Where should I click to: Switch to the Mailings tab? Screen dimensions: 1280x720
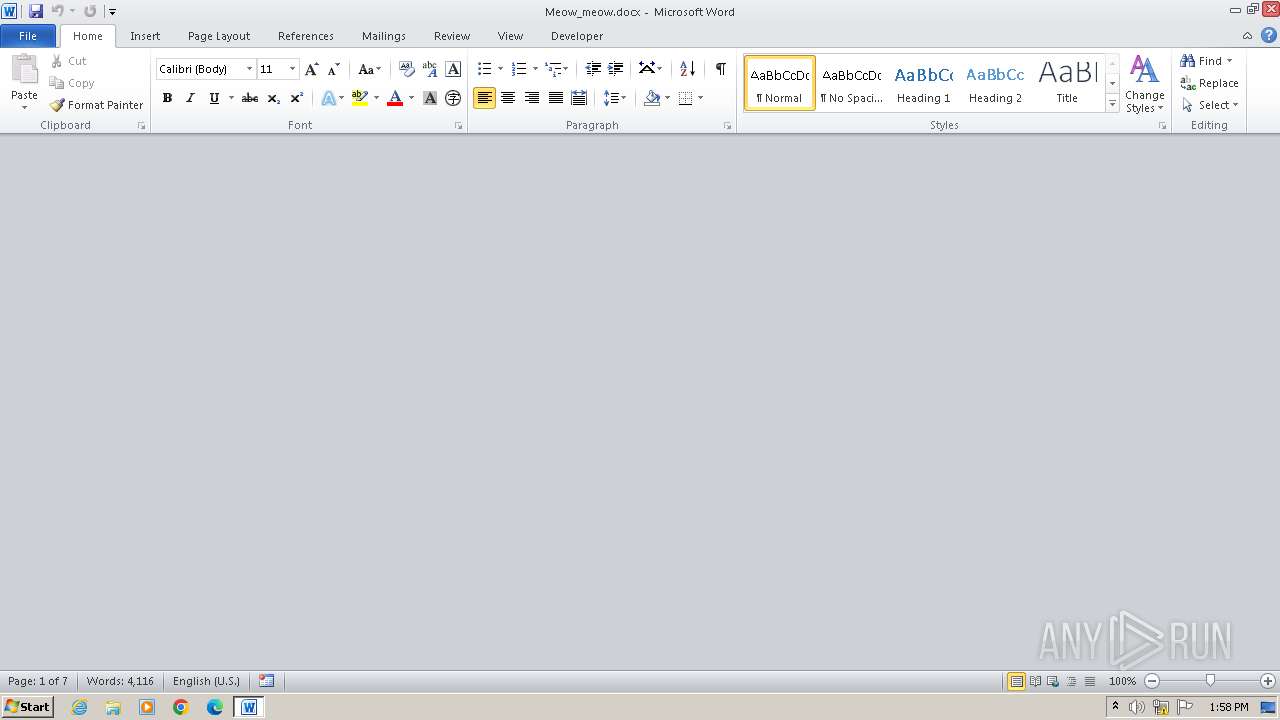click(384, 35)
